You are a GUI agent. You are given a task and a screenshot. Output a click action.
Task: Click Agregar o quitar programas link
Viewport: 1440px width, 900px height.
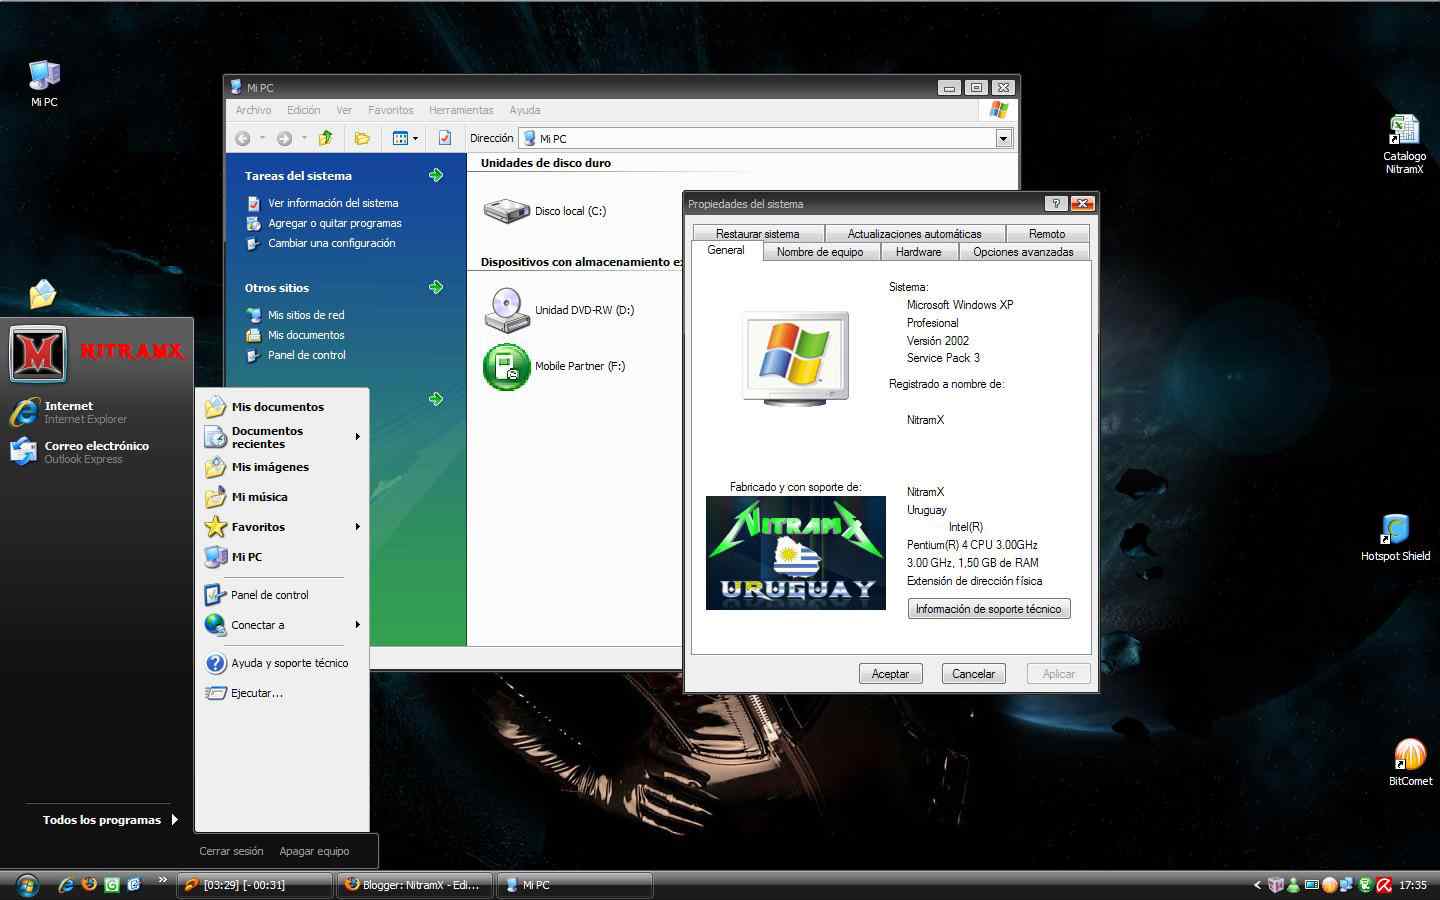click(x=334, y=223)
